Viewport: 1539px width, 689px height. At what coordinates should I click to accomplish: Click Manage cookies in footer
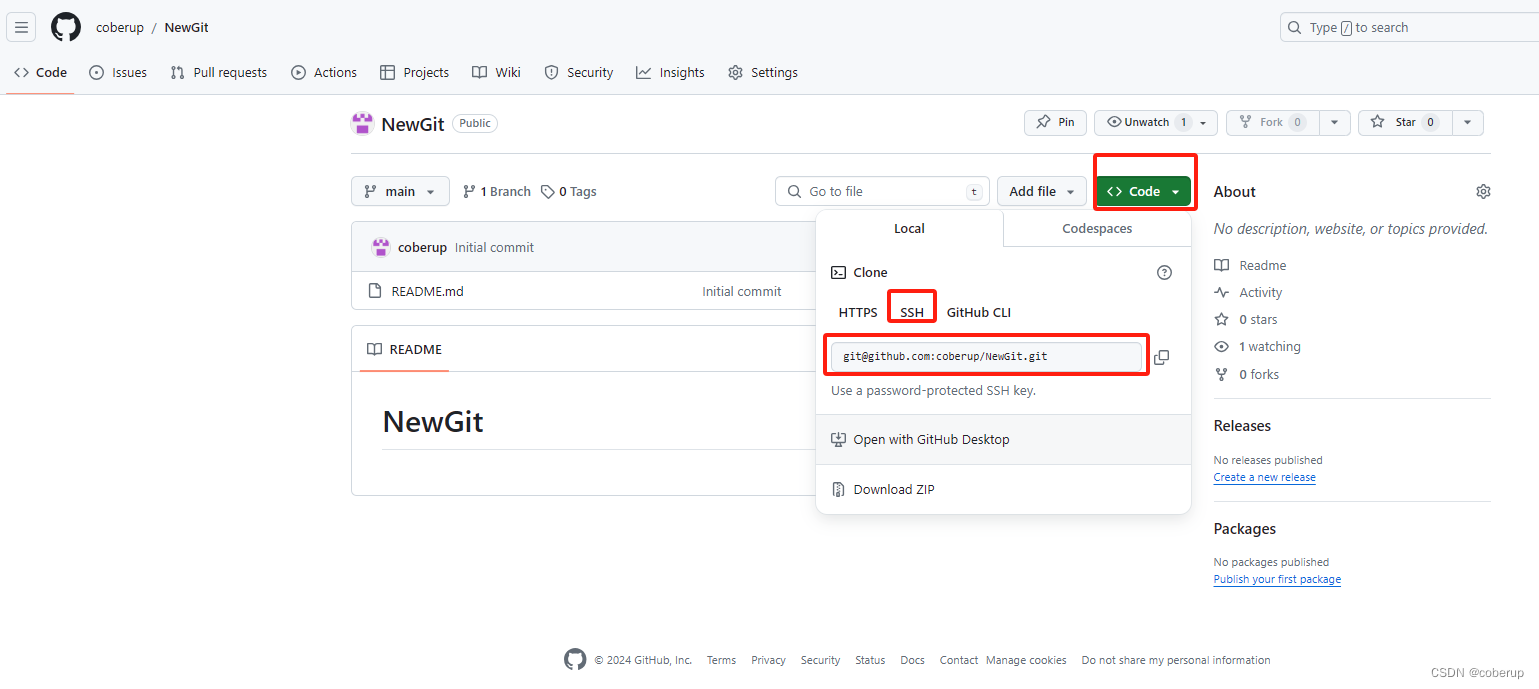click(x=1026, y=660)
